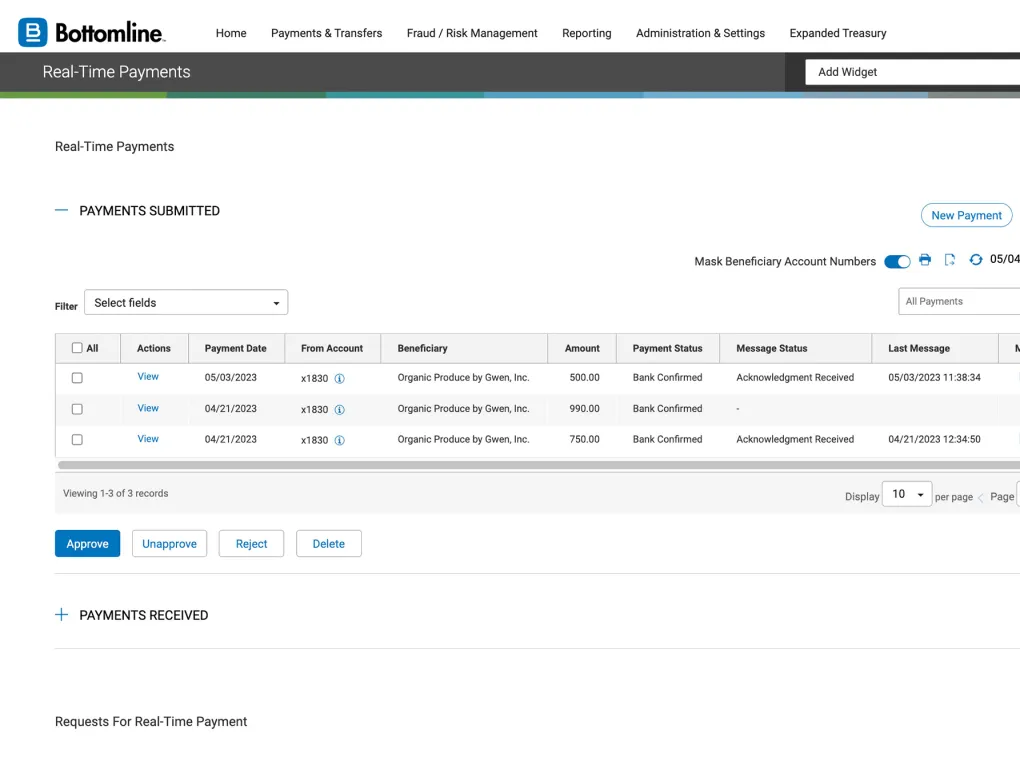Screen dimensions: 1020x765
Task: Click info icon for 05/03/2023 payment account
Action: click(x=340, y=379)
